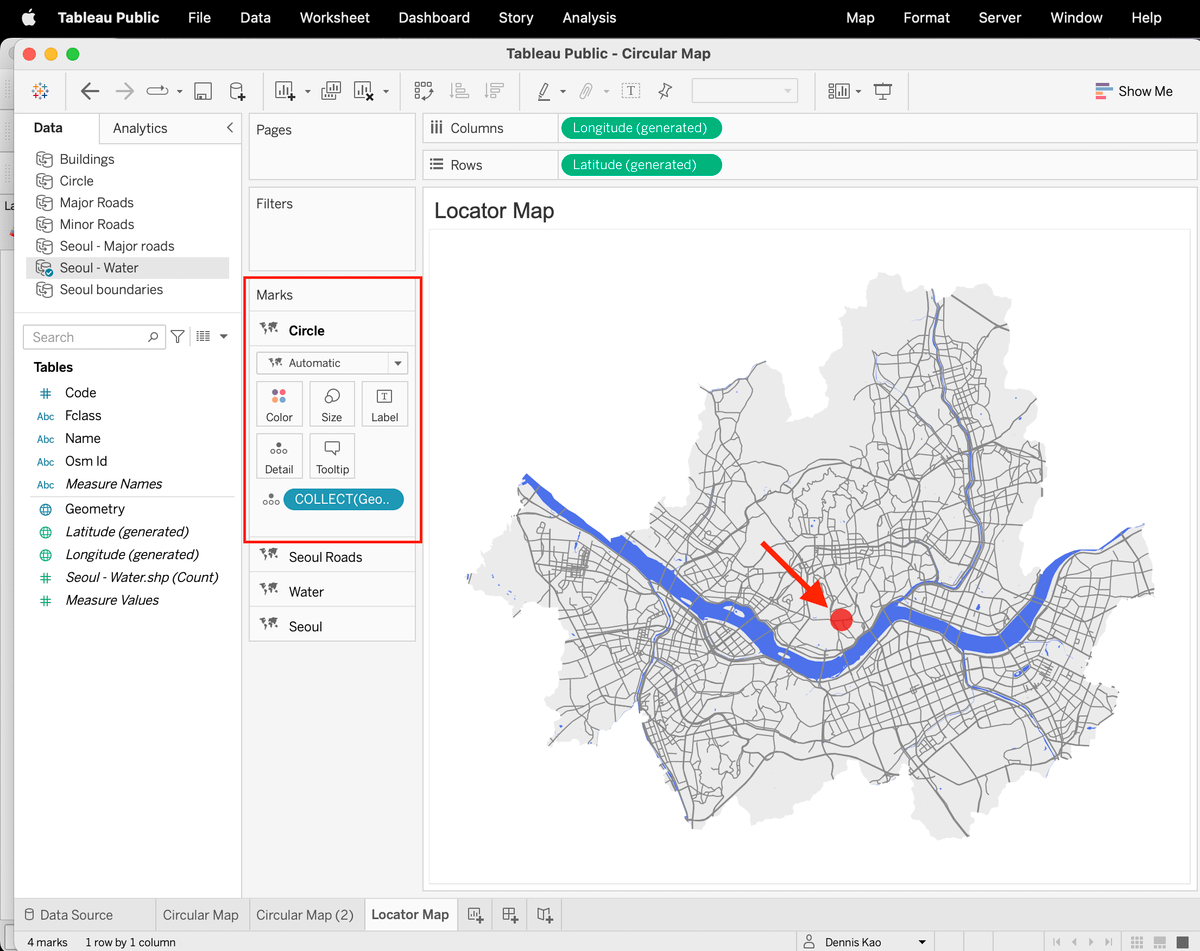Click the Sort descending toolbar icon

pyautogui.click(x=493, y=91)
